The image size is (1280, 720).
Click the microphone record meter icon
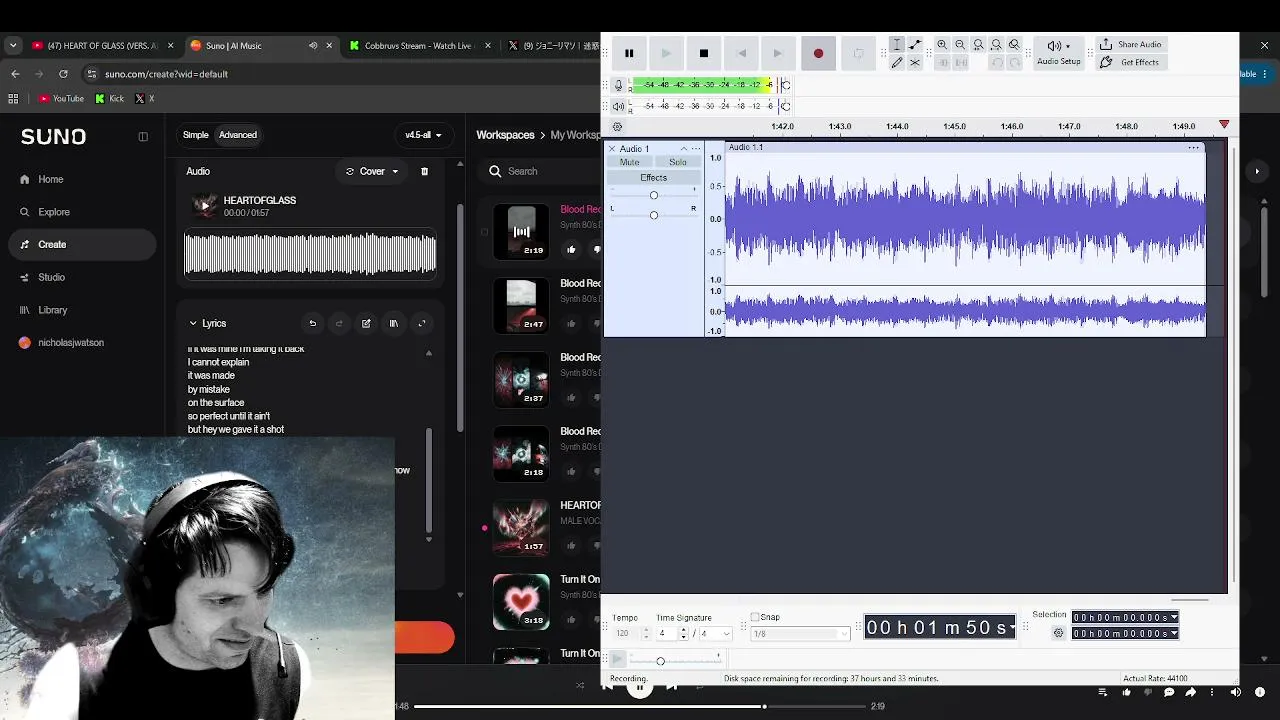click(619, 85)
